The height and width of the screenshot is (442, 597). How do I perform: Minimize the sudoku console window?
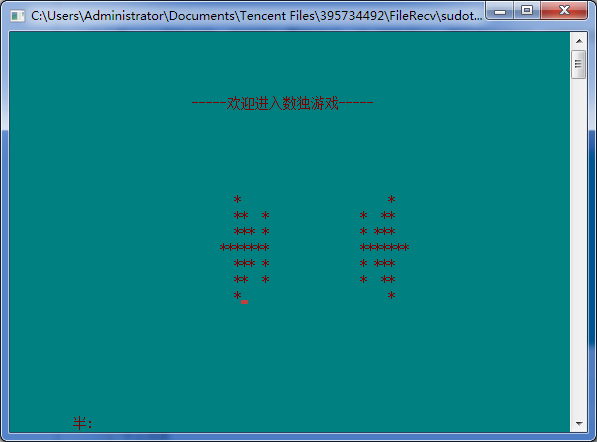click(500, 10)
